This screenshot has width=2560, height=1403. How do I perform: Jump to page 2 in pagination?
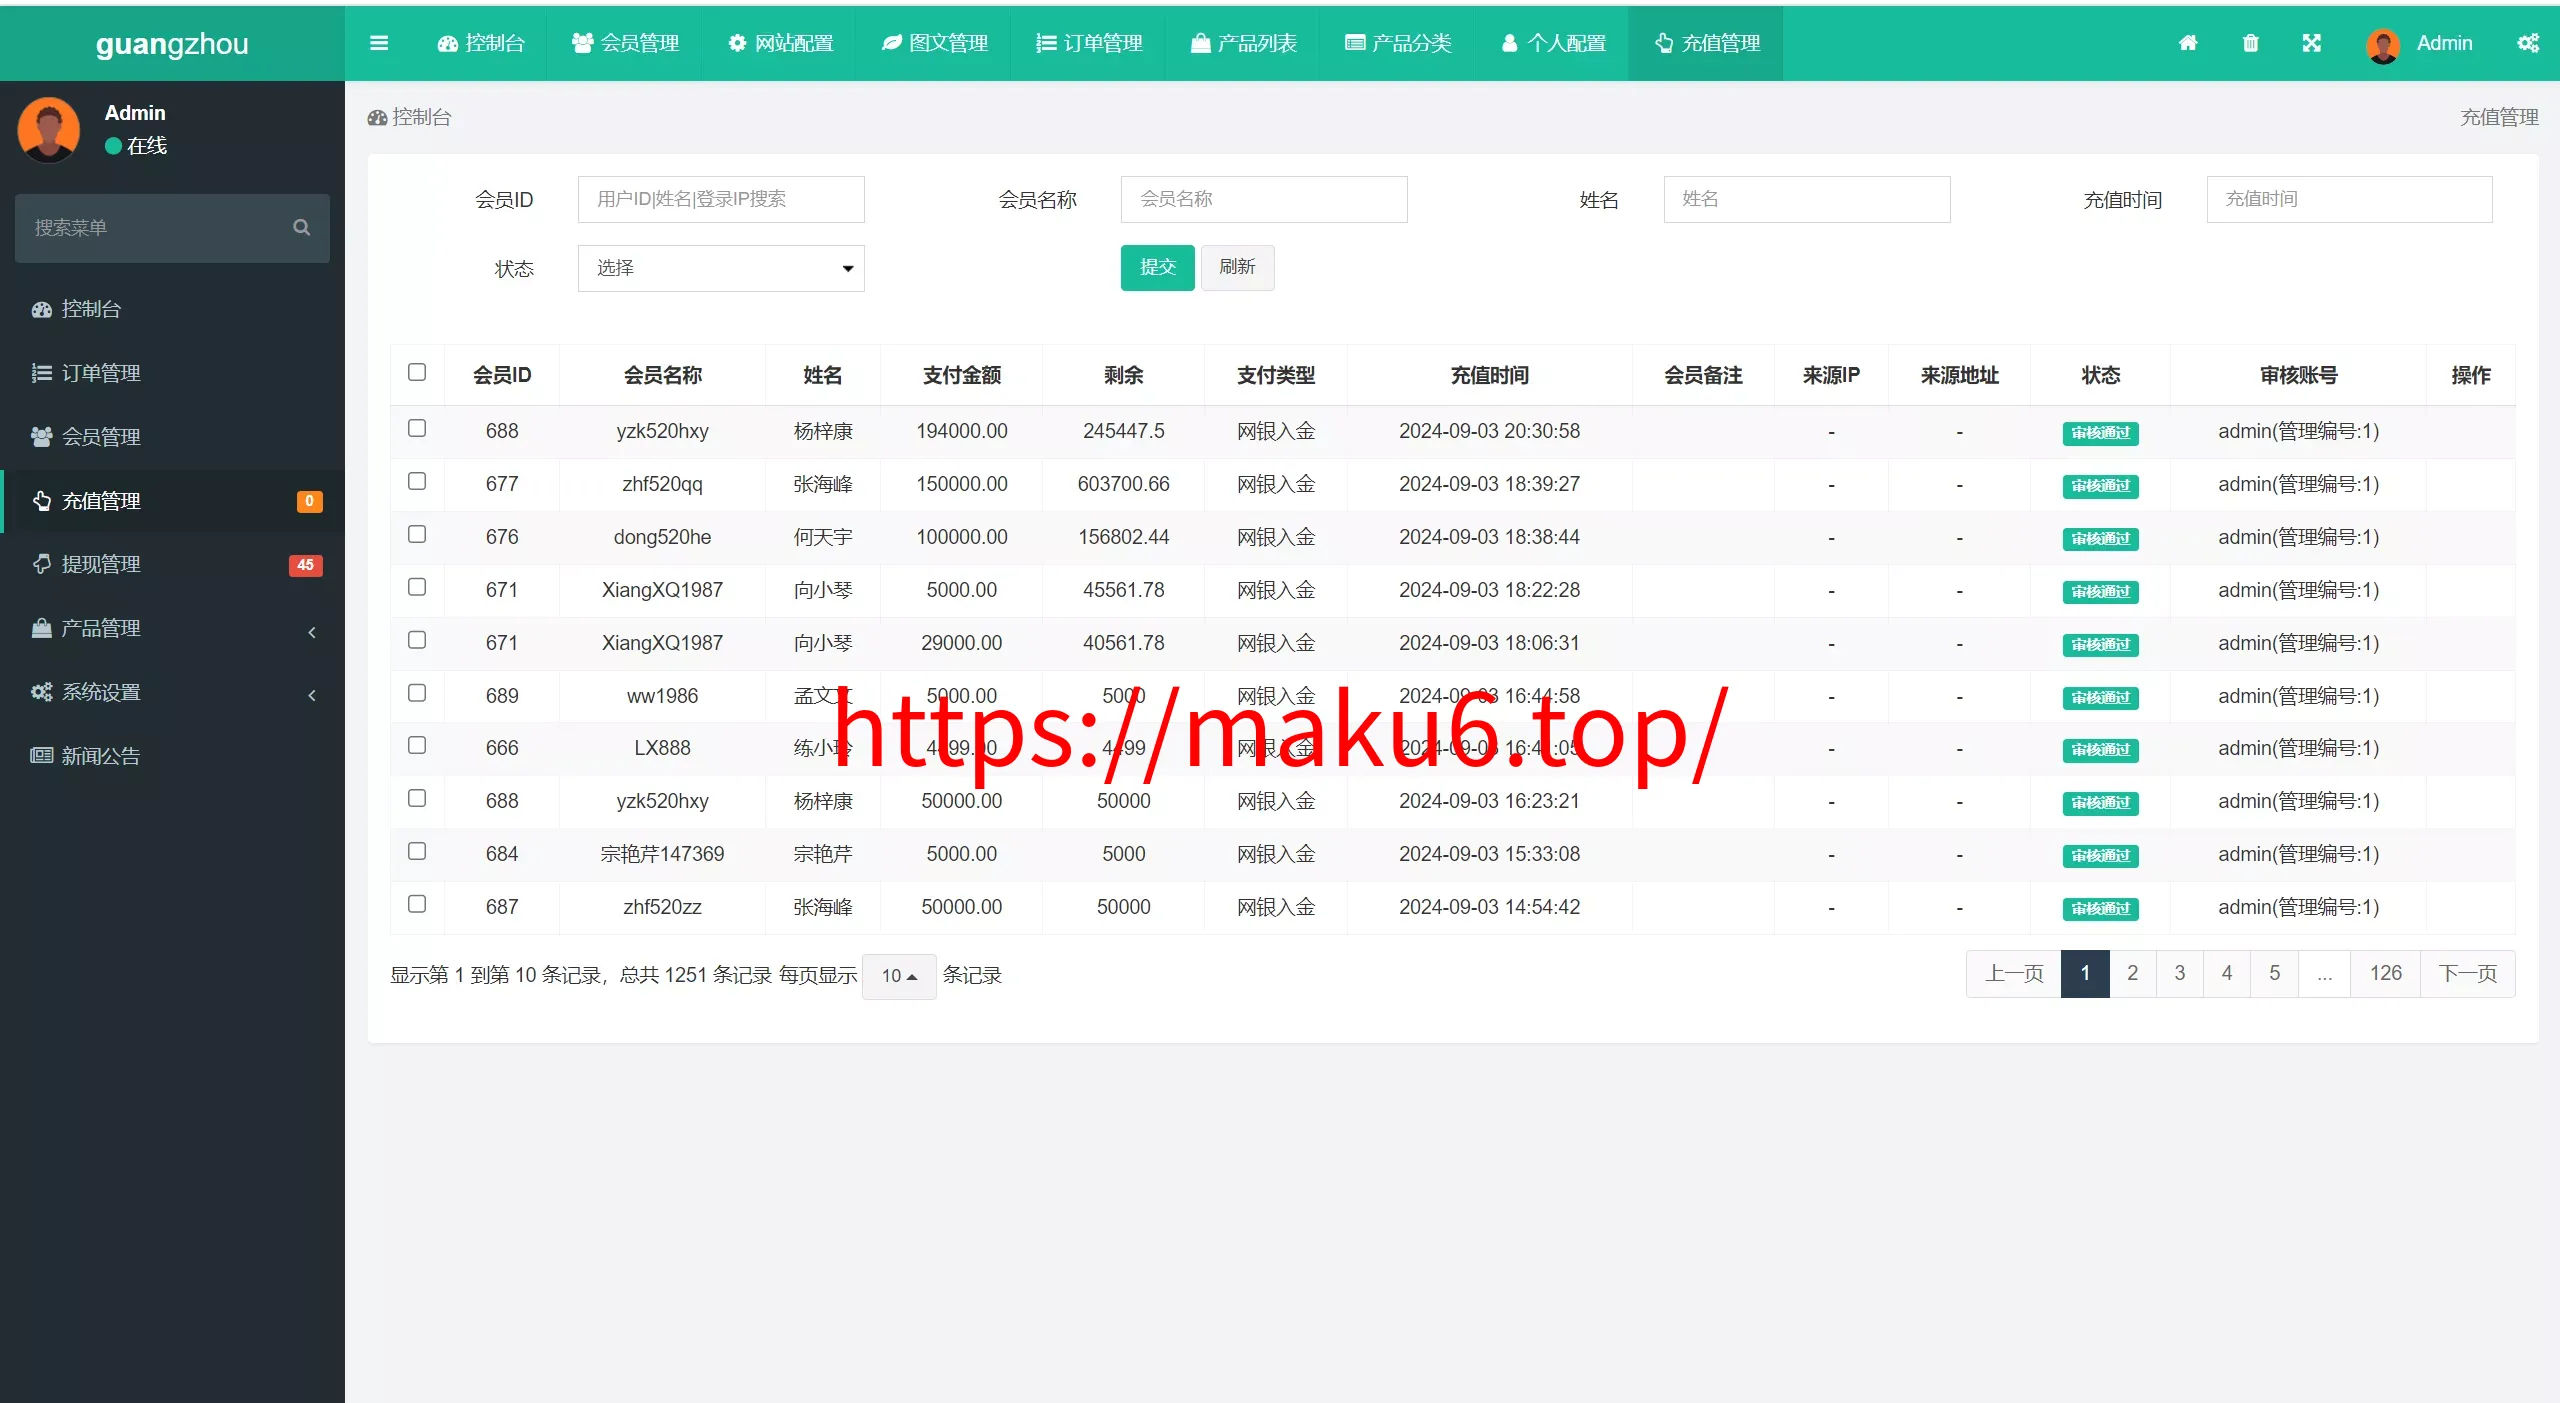click(x=2132, y=974)
